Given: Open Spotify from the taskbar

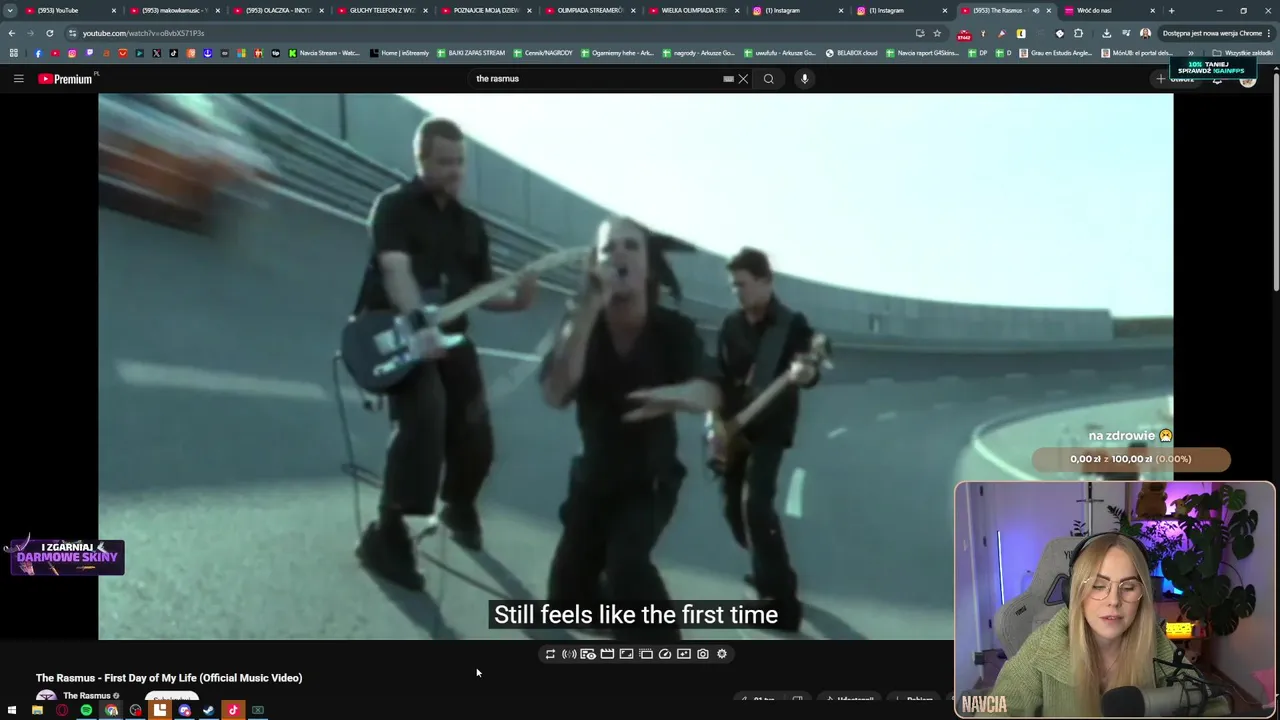Looking at the screenshot, I should point(86,710).
